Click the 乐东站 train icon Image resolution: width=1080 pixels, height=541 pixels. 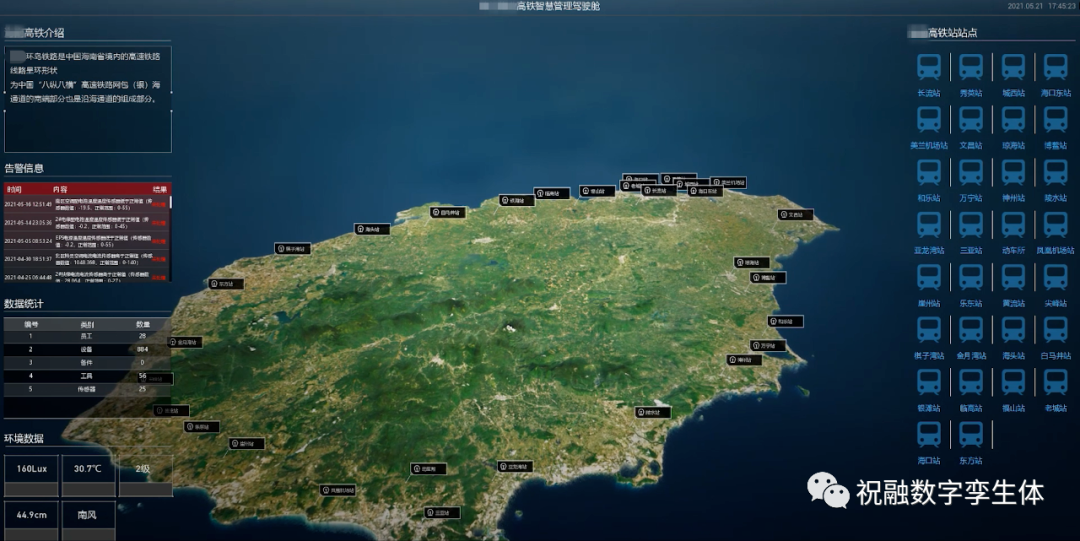coord(970,278)
